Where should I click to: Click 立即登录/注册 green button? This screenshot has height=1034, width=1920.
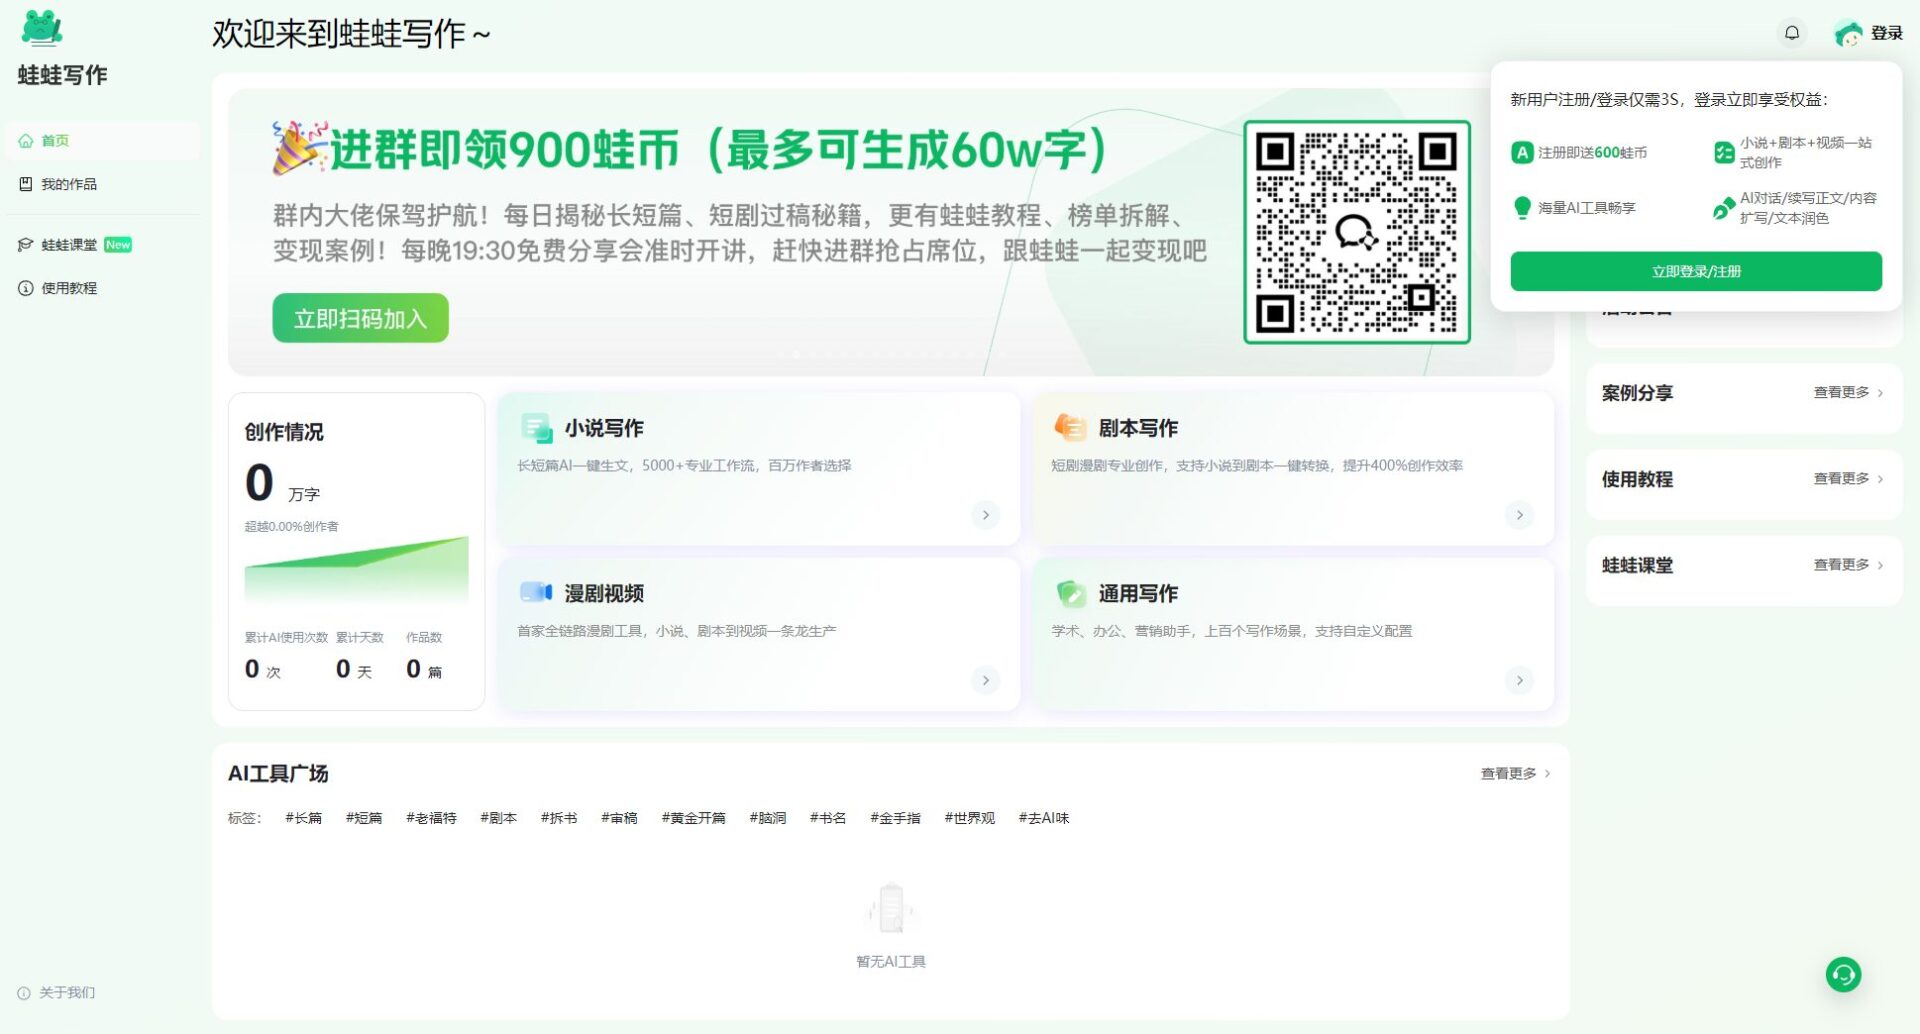coord(1695,271)
